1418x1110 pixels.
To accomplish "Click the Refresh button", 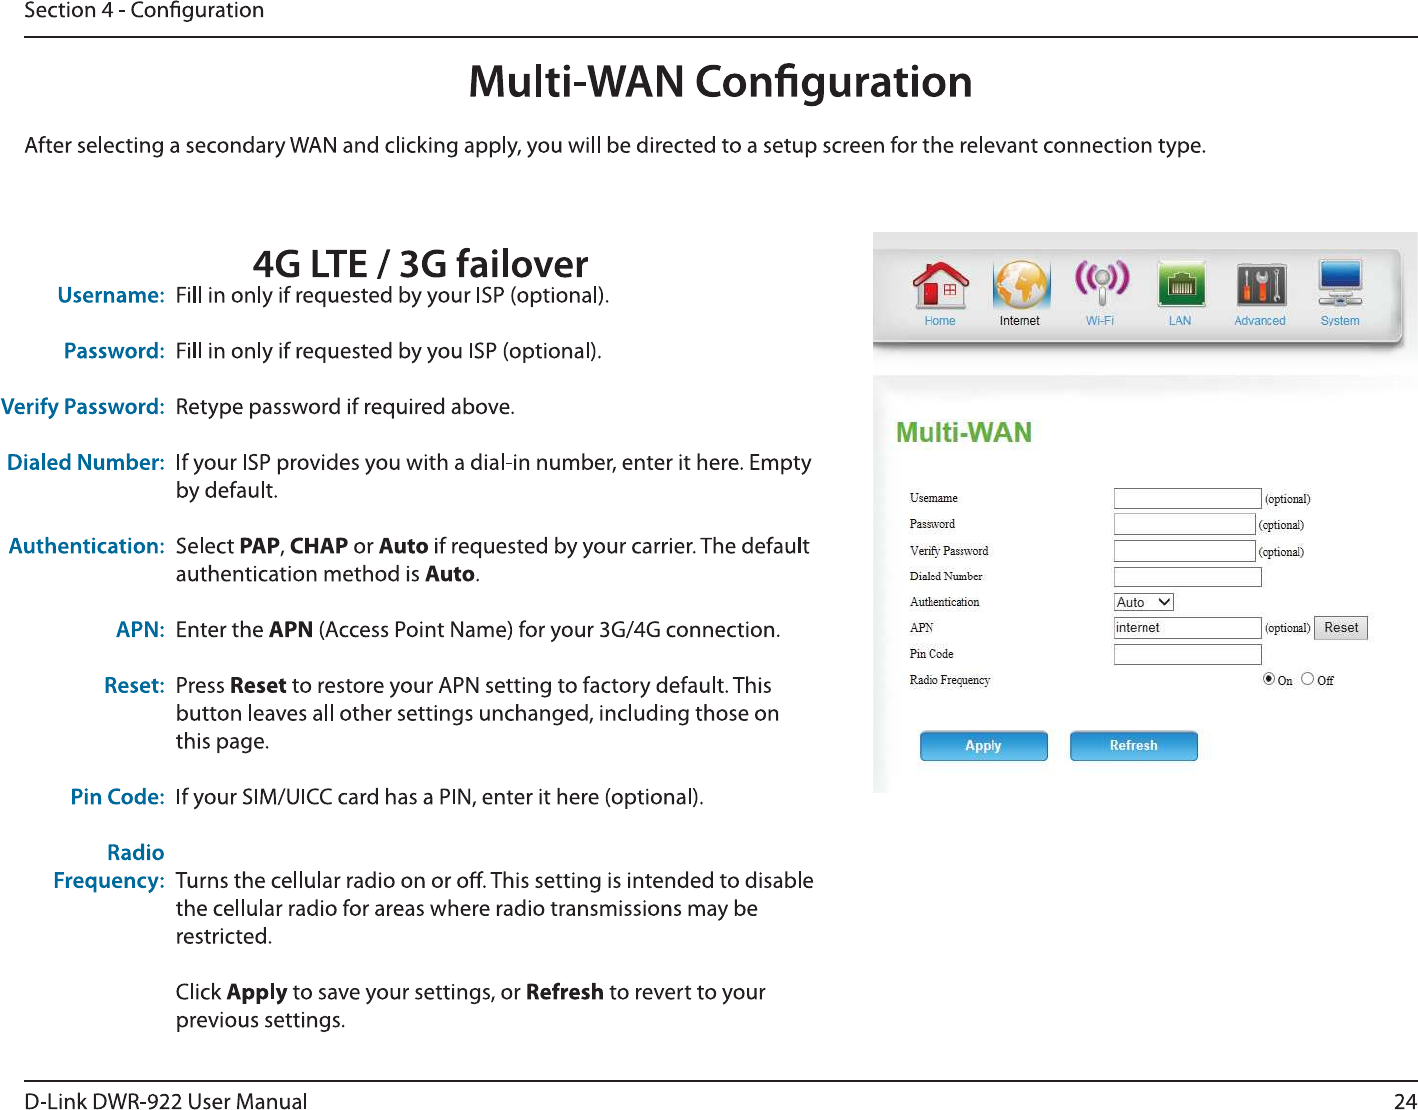I will coord(1133,746).
